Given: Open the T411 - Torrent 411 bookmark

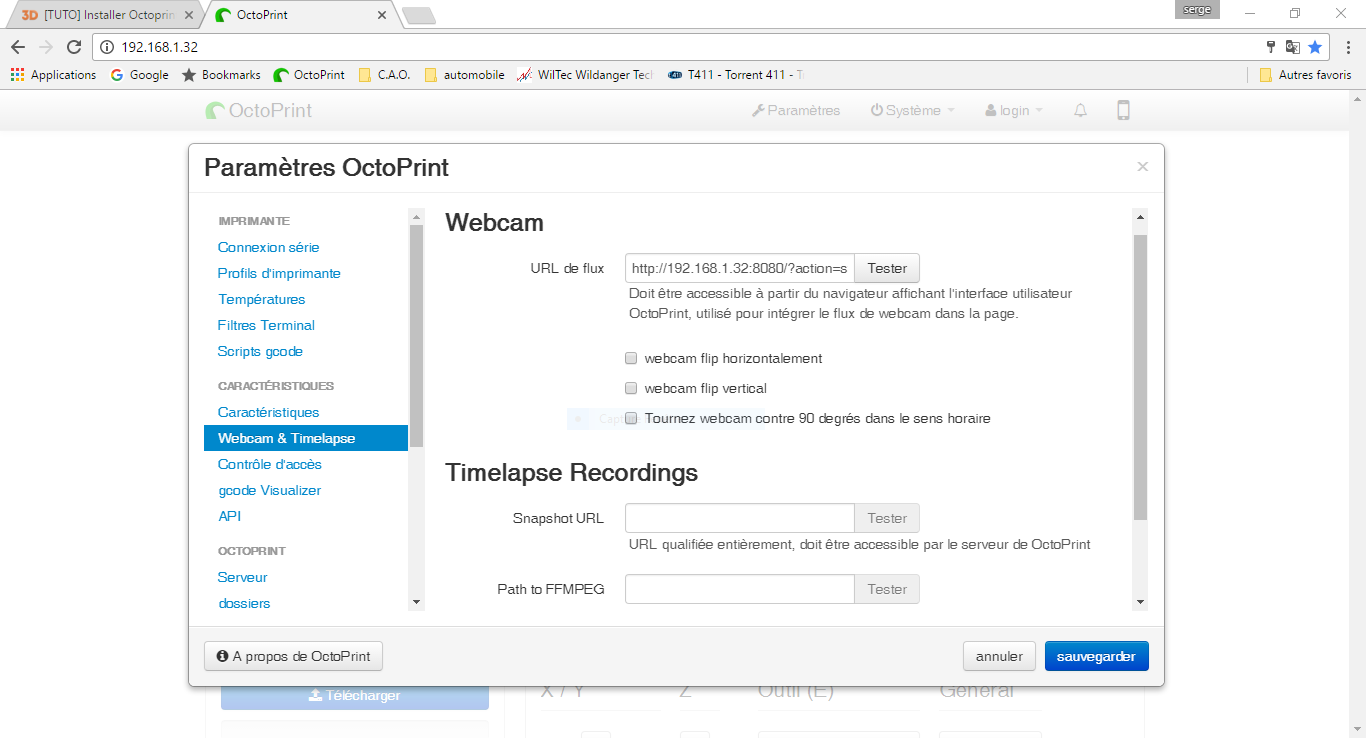Looking at the screenshot, I should point(736,75).
